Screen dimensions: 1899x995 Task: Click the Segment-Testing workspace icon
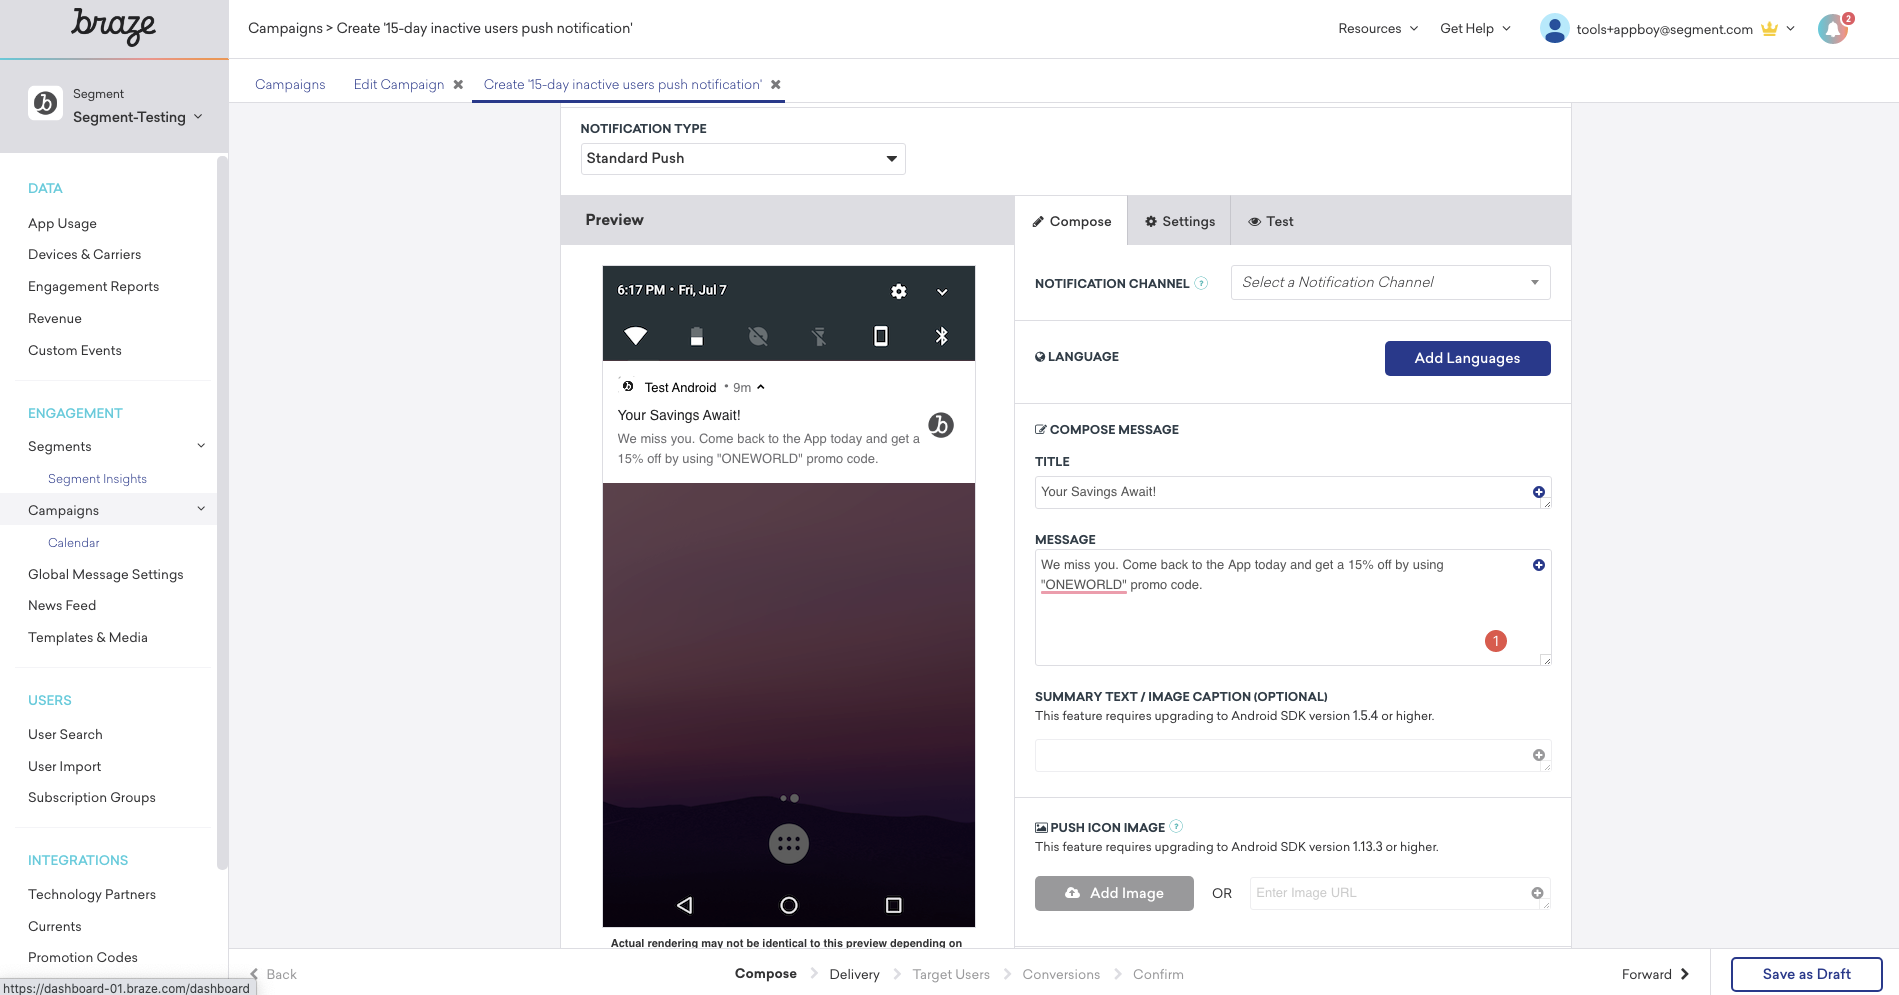coord(45,103)
